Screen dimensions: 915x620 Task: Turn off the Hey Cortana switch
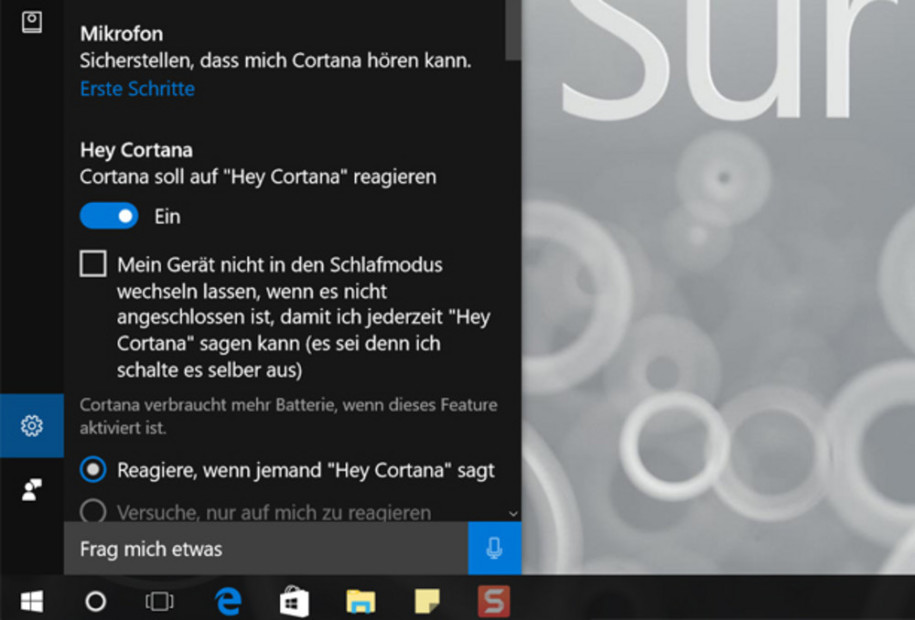(x=109, y=216)
